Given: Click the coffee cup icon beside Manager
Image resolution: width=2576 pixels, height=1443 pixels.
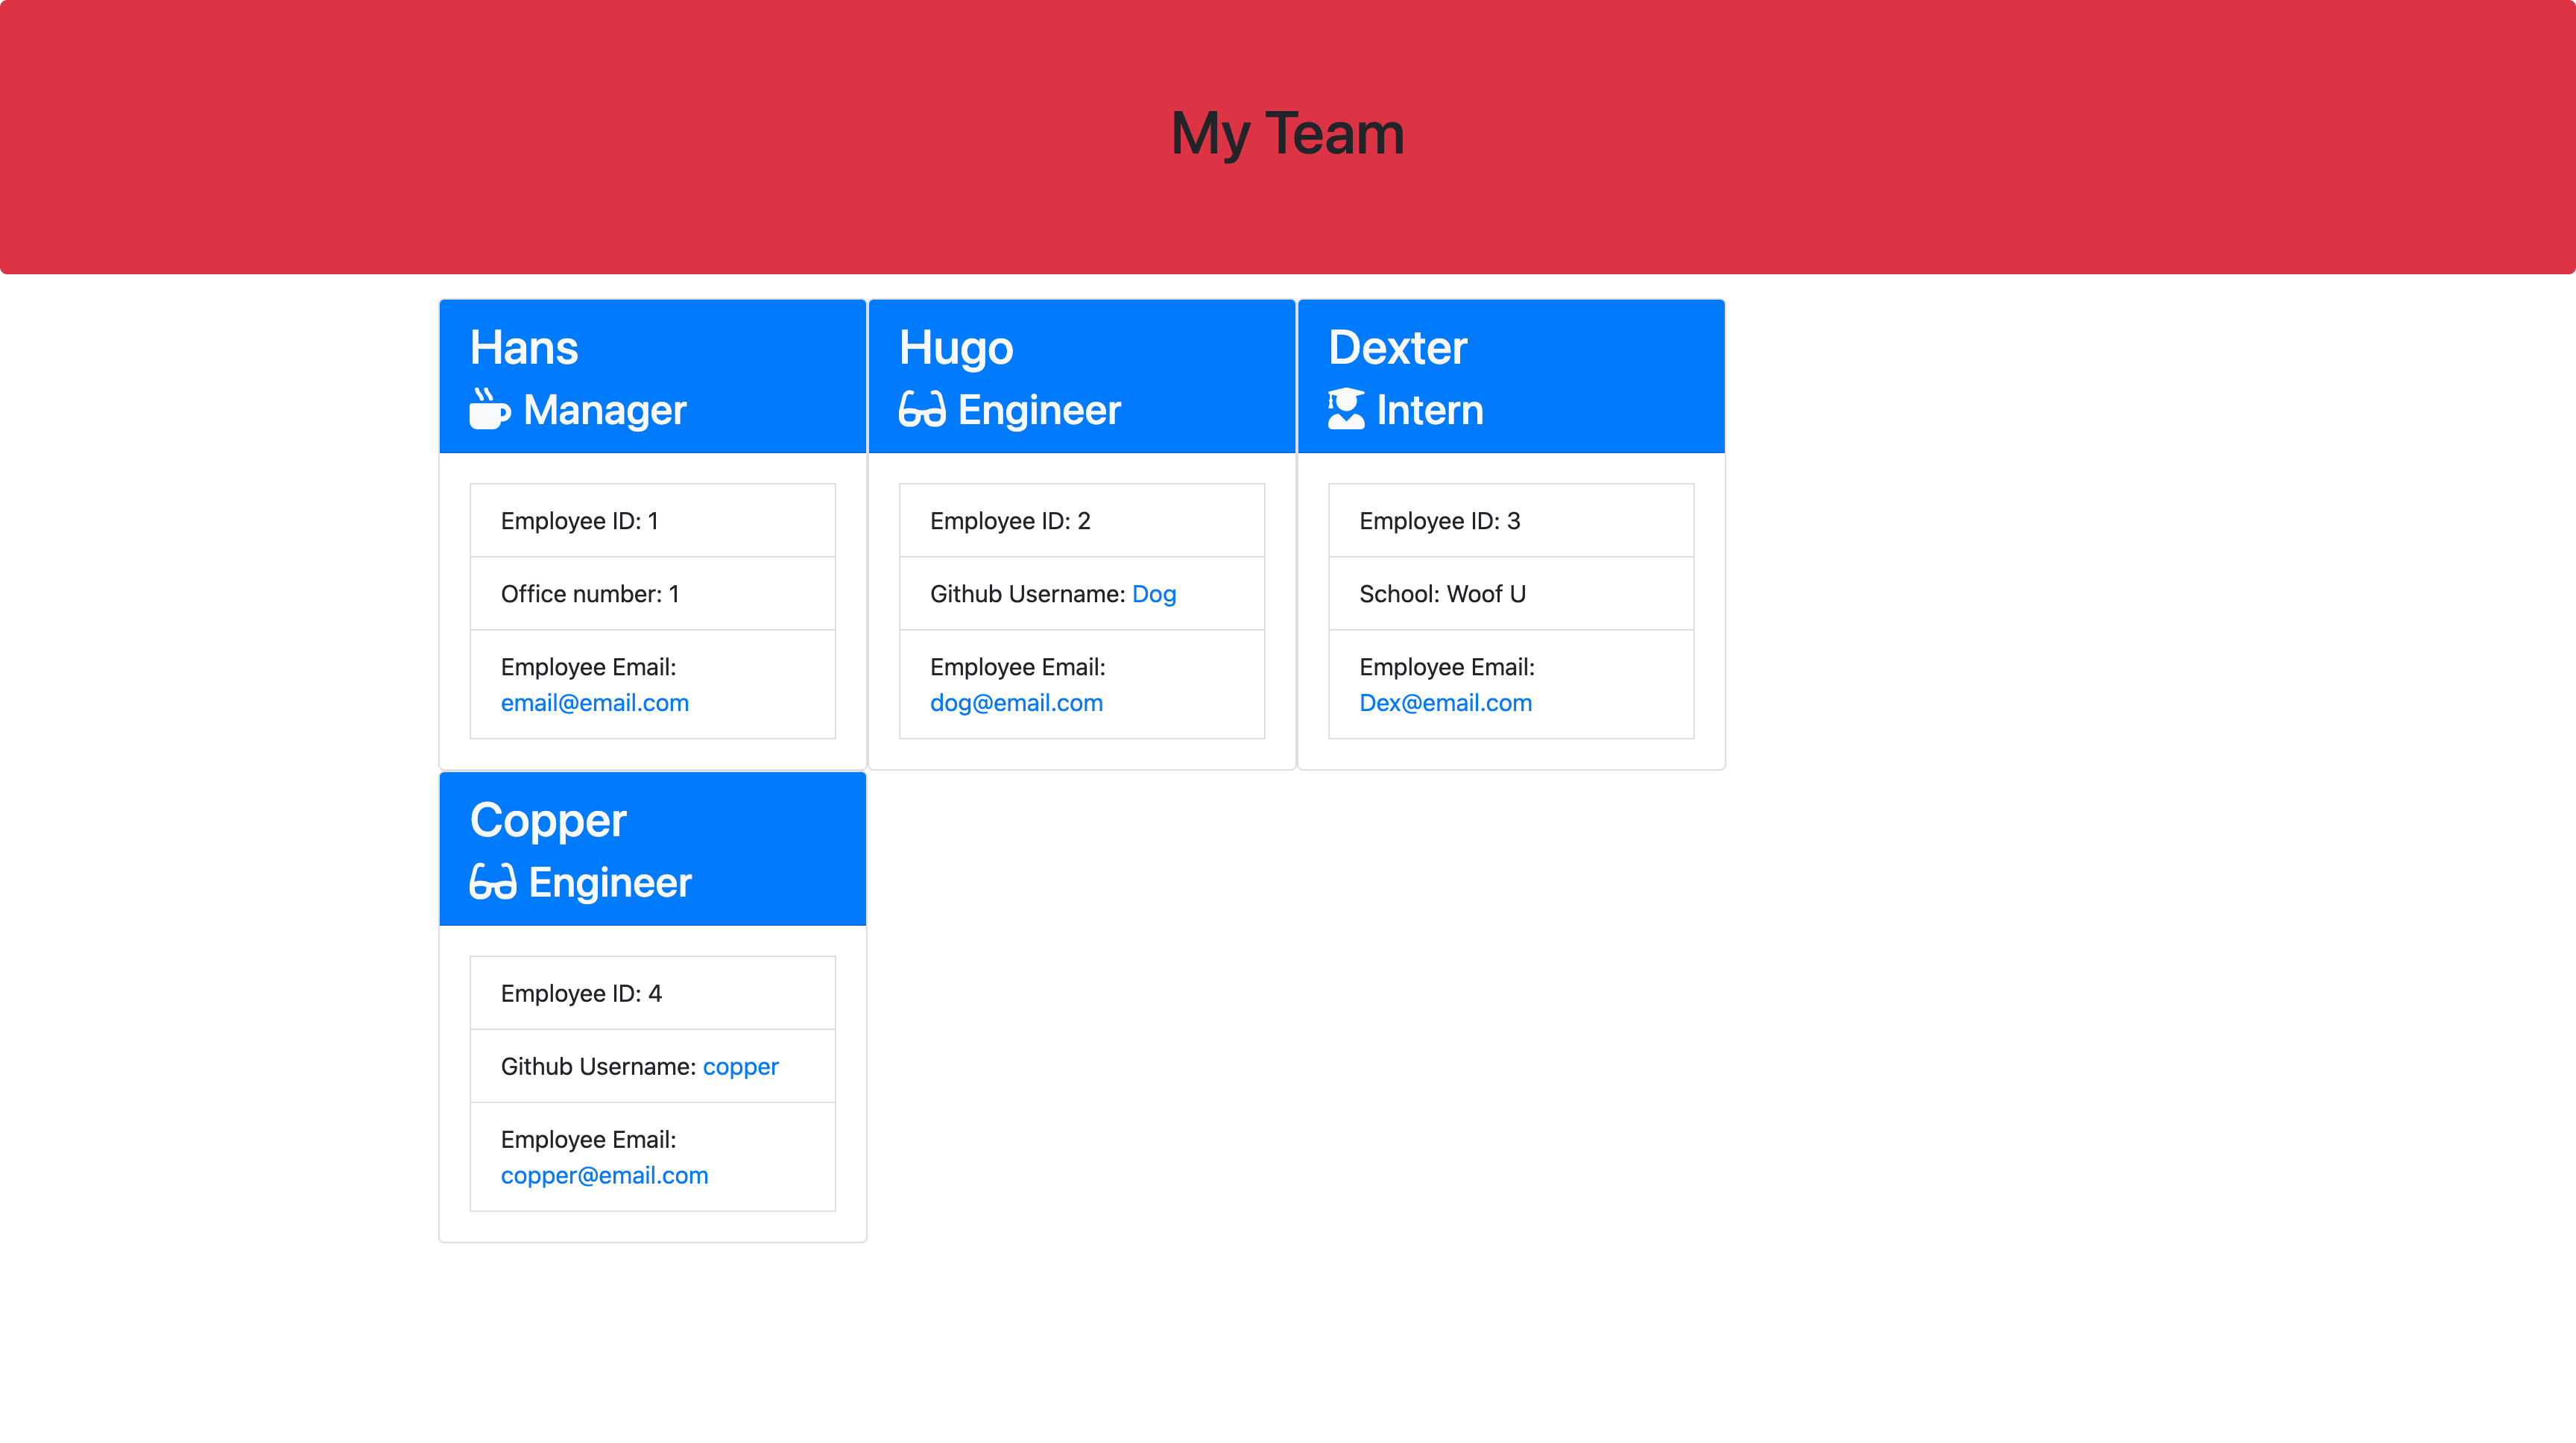Looking at the screenshot, I should (489, 409).
